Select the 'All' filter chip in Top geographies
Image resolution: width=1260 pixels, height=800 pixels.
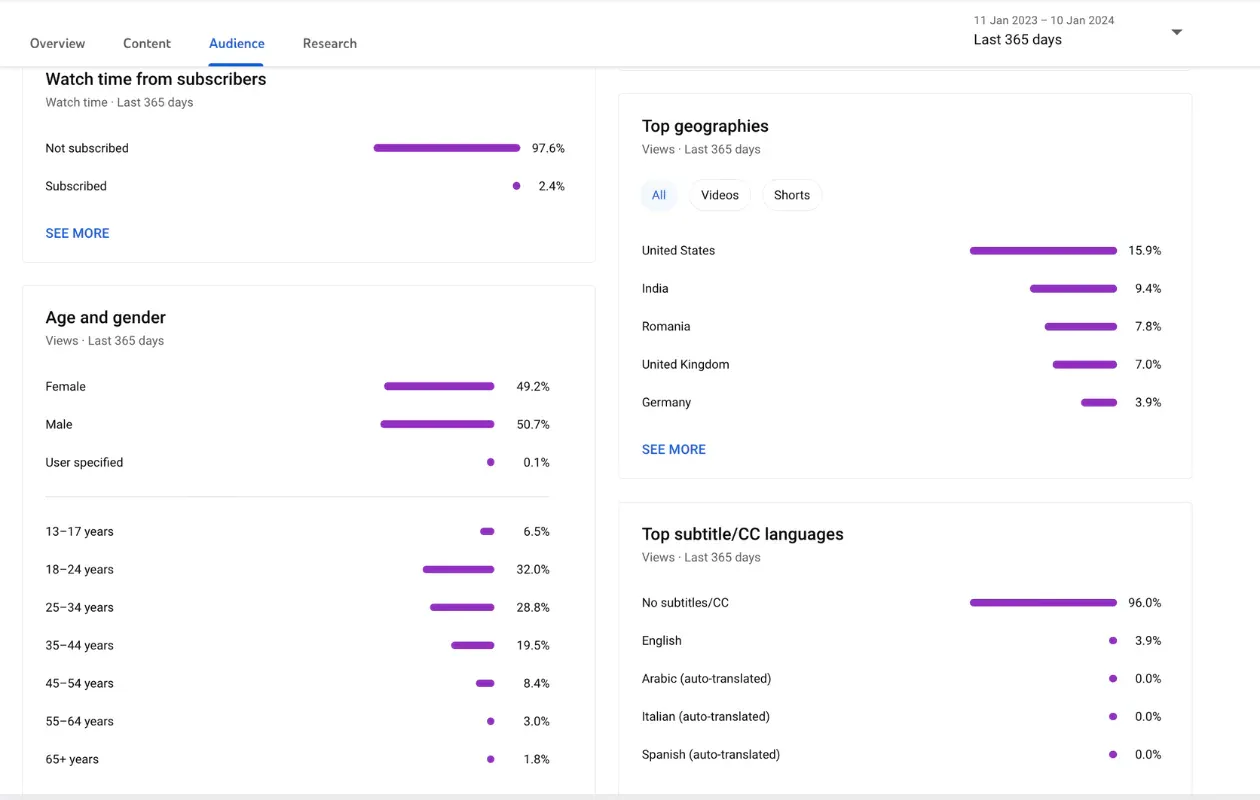click(x=659, y=195)
